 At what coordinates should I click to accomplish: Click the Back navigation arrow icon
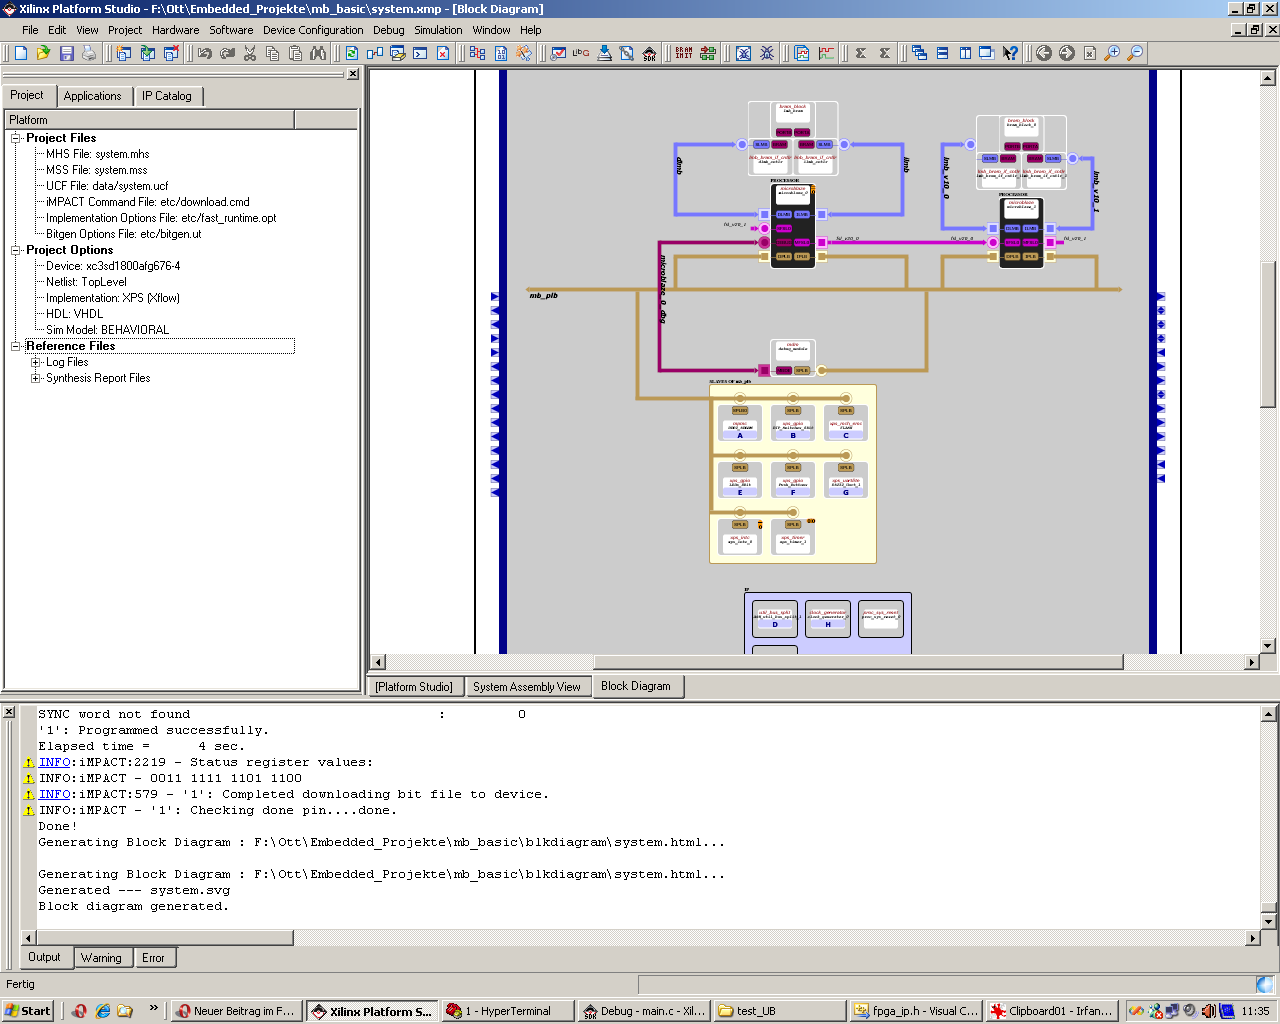click(1044, 53)
